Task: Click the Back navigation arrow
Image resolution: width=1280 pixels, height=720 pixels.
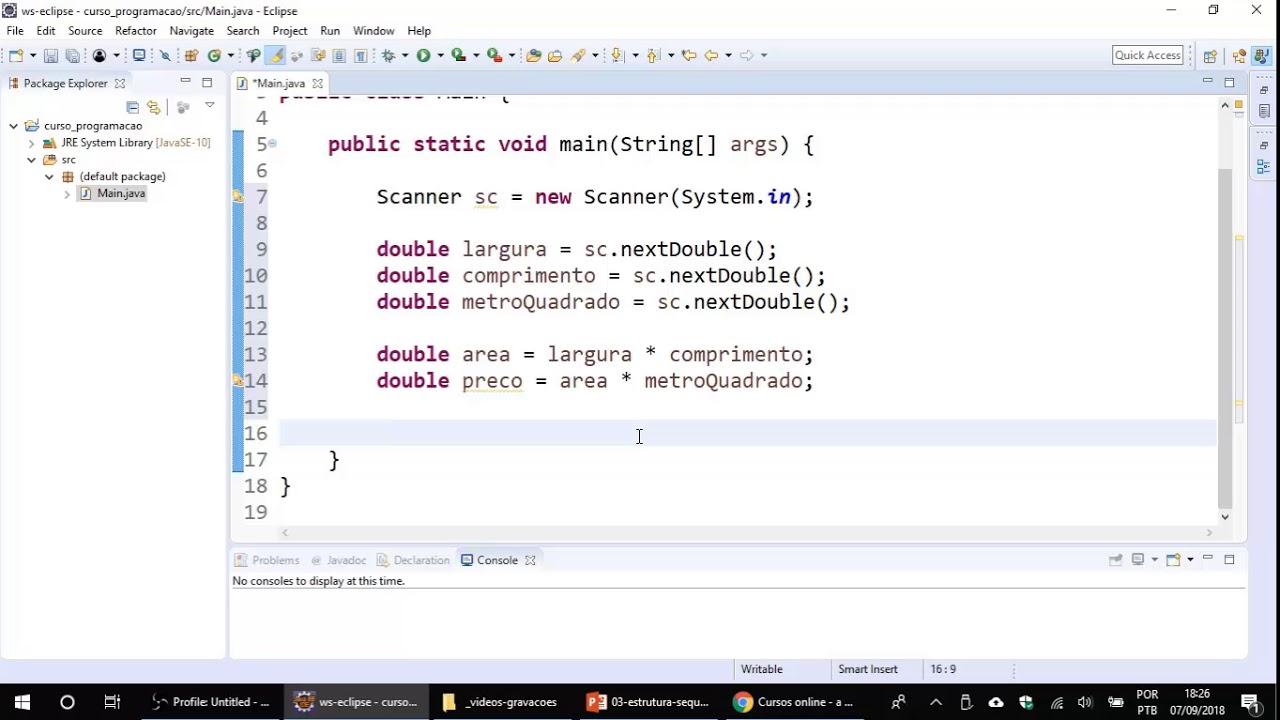Action: click(x=711, y=55)
